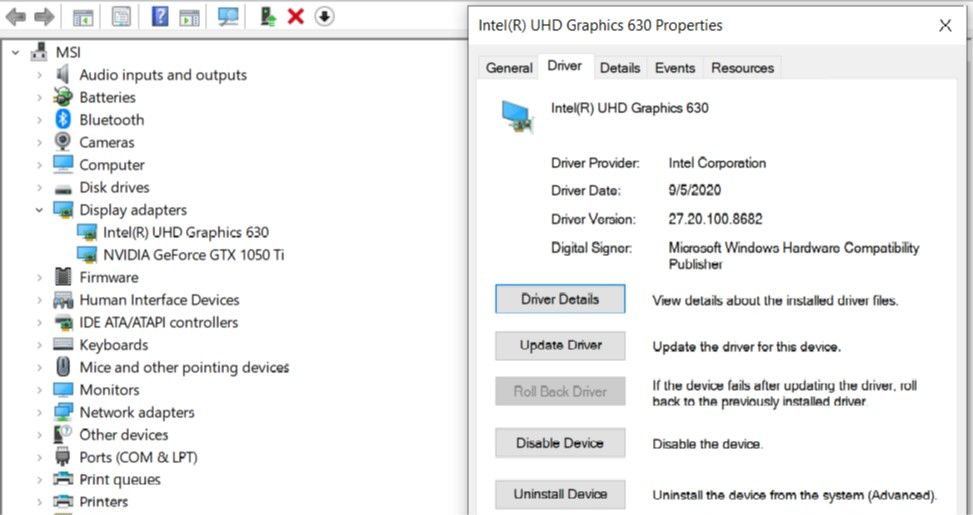Click the NVIDIA GeForce GTX 1050 Ti icon
The height and width of the screenshot is (515, 973).
pos(87,254)
